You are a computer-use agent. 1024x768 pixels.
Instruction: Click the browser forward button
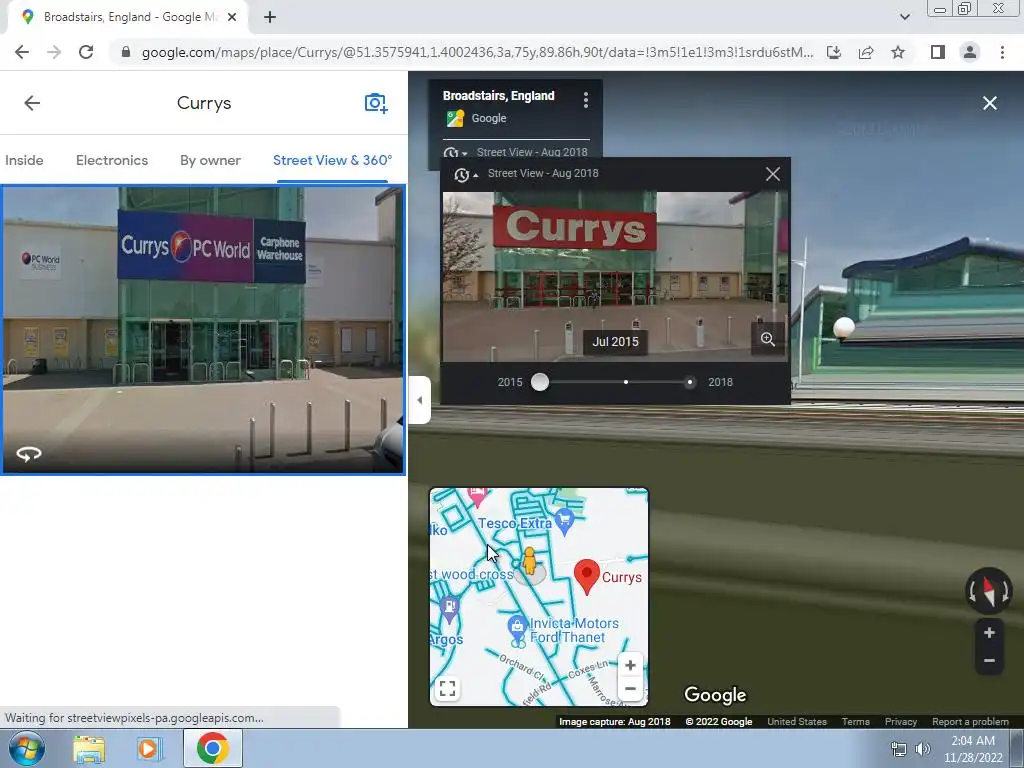[54, 52]
